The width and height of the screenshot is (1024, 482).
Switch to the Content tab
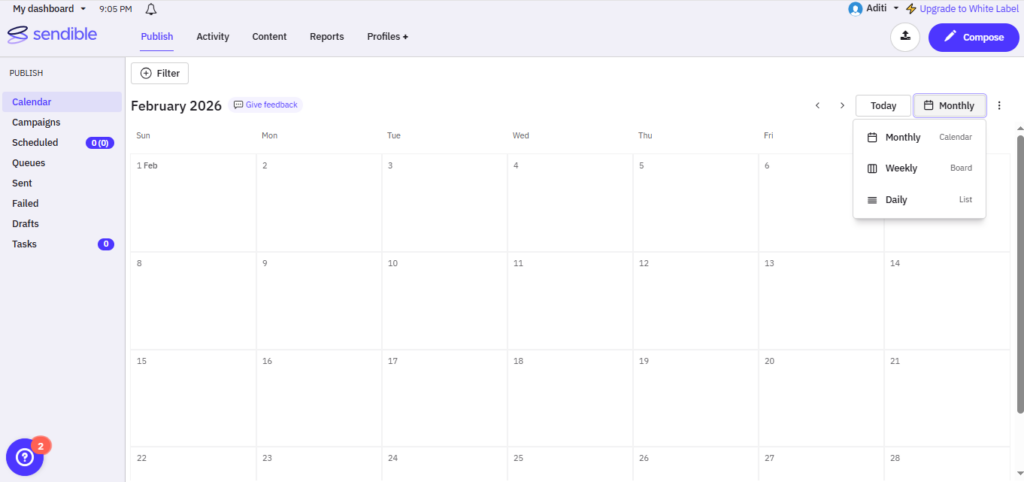point(269,37)
